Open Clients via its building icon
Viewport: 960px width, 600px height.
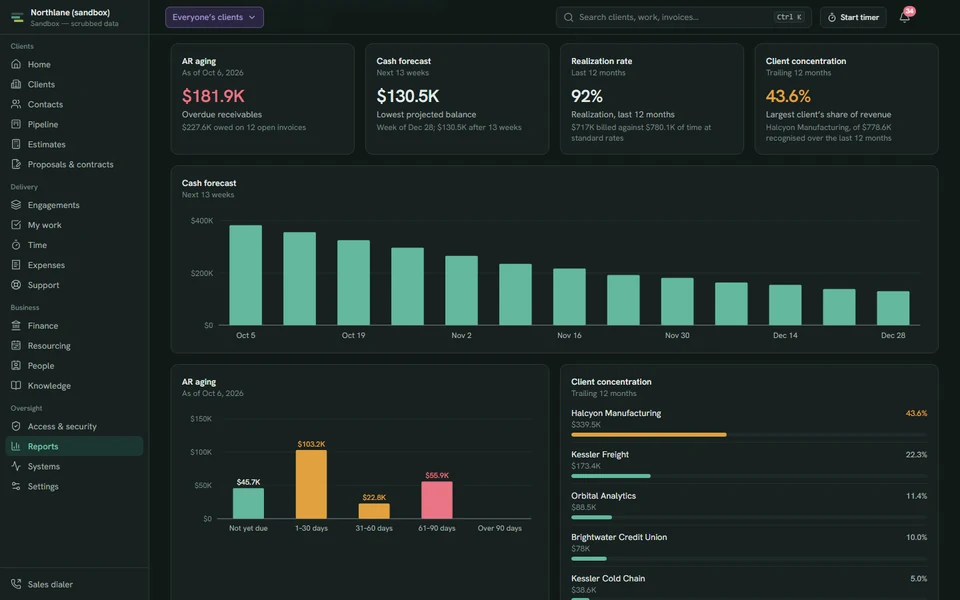(x=16, y=84)
